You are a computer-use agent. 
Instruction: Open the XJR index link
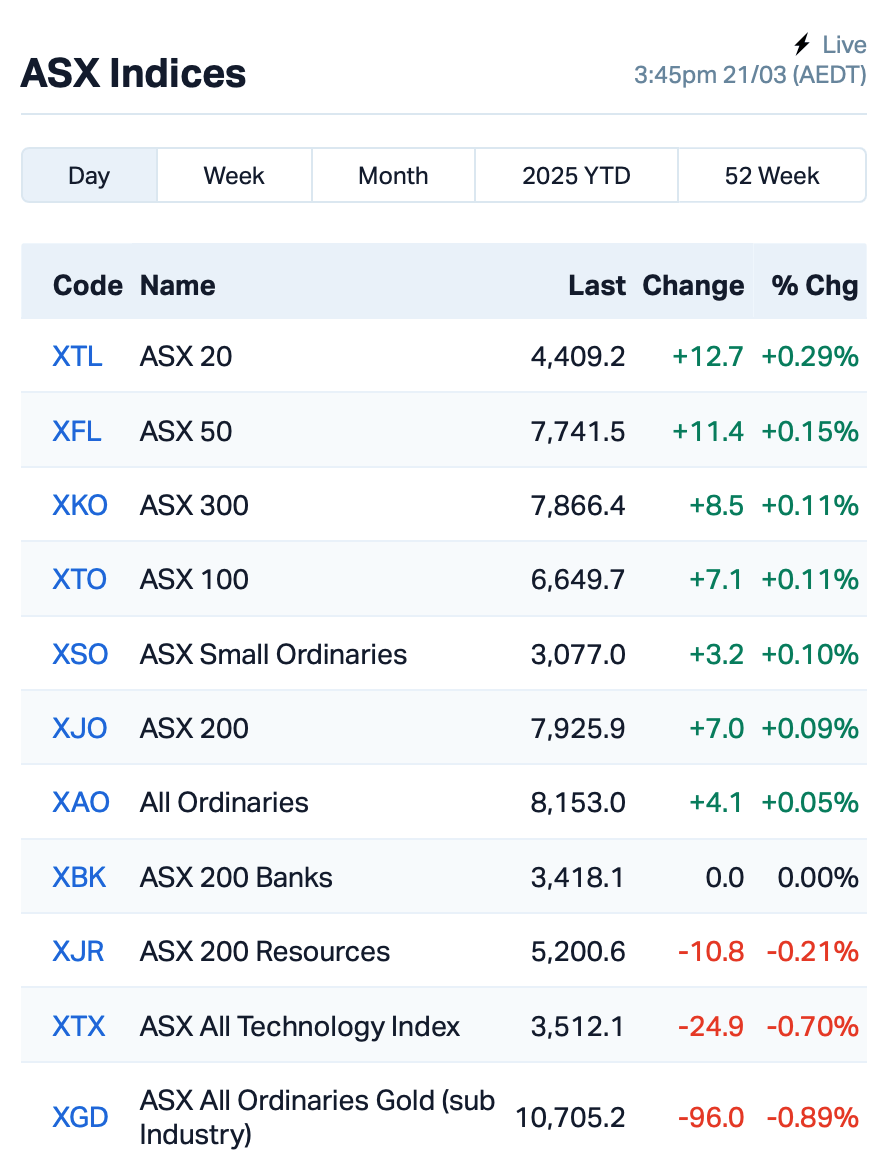[78, 952]
